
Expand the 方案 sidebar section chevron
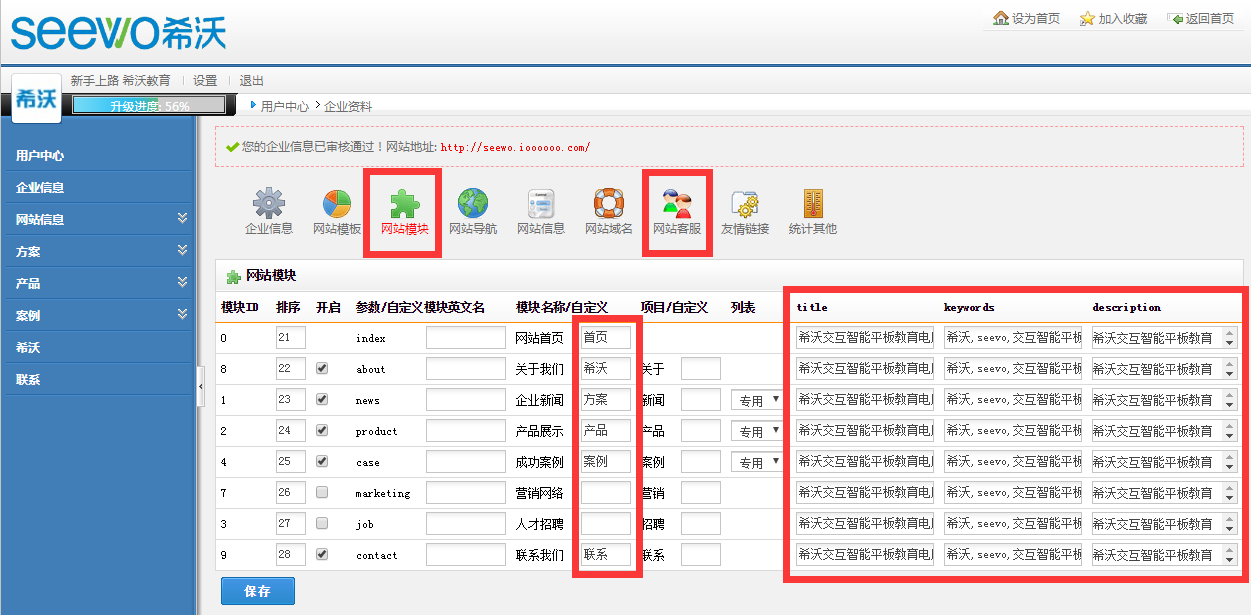coord(182,250)
